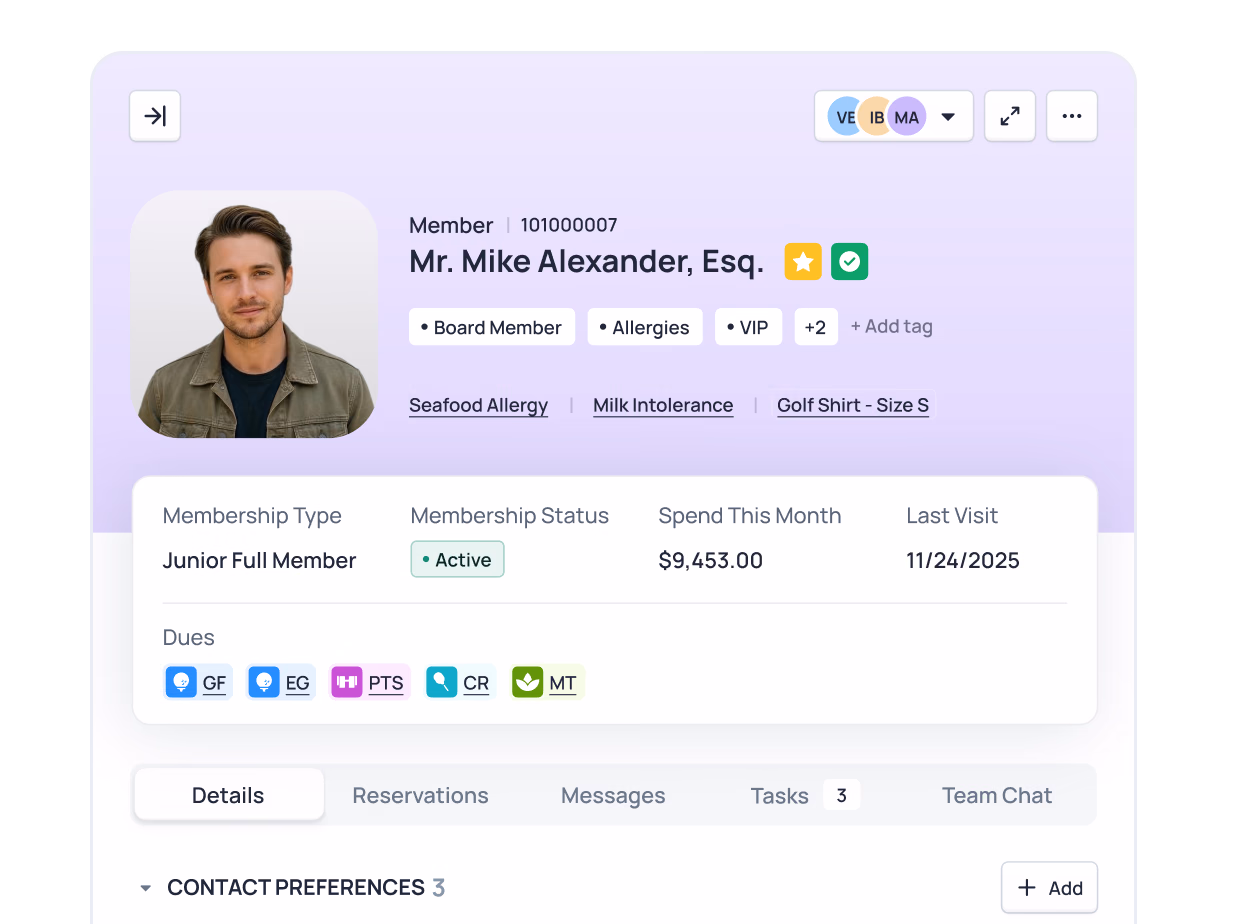Select the IB avatar
This screenshot has height=924, width=1233.
pyautogui.click(x=875, y=117)
